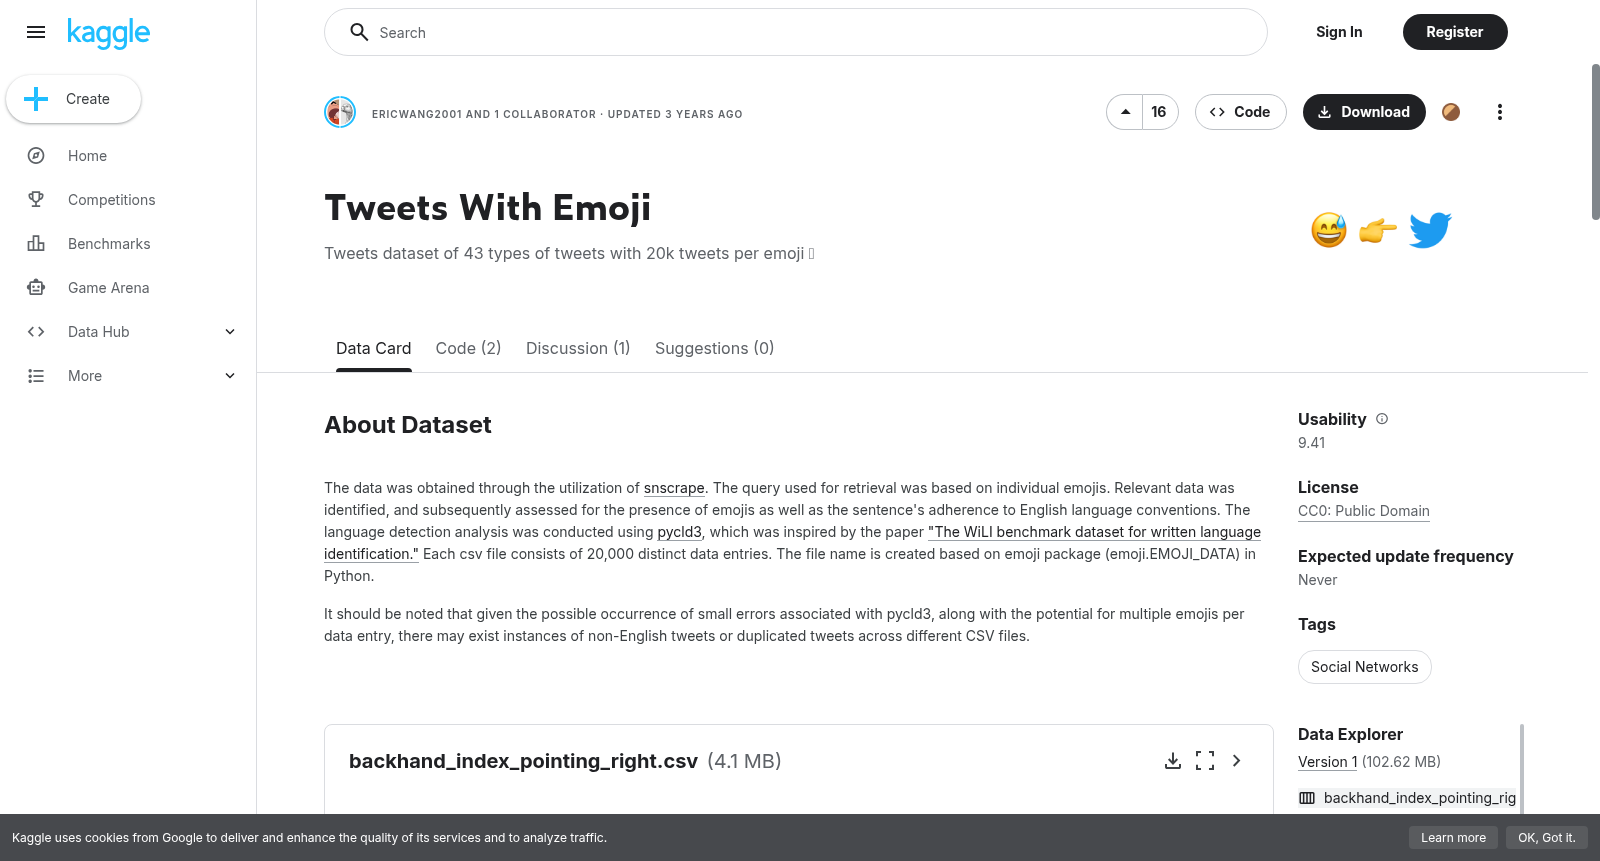The width and height of the screenshot is (1600, 861).
Task: Click the Data Explorer panel scrollbar
Action: pos(1522,770)
